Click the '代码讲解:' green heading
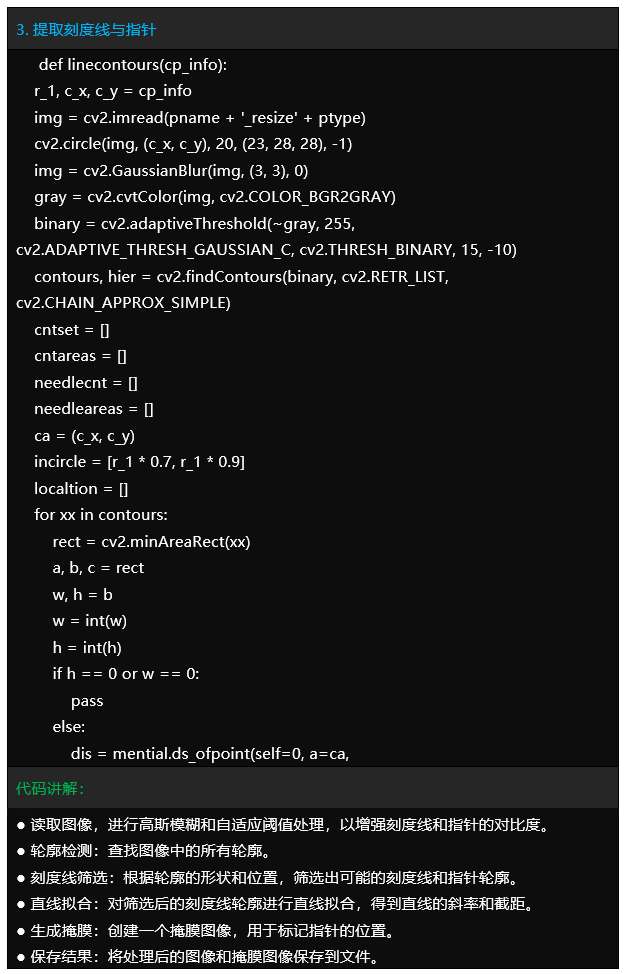This screenshot has height=974, width=624. (51, 789)
